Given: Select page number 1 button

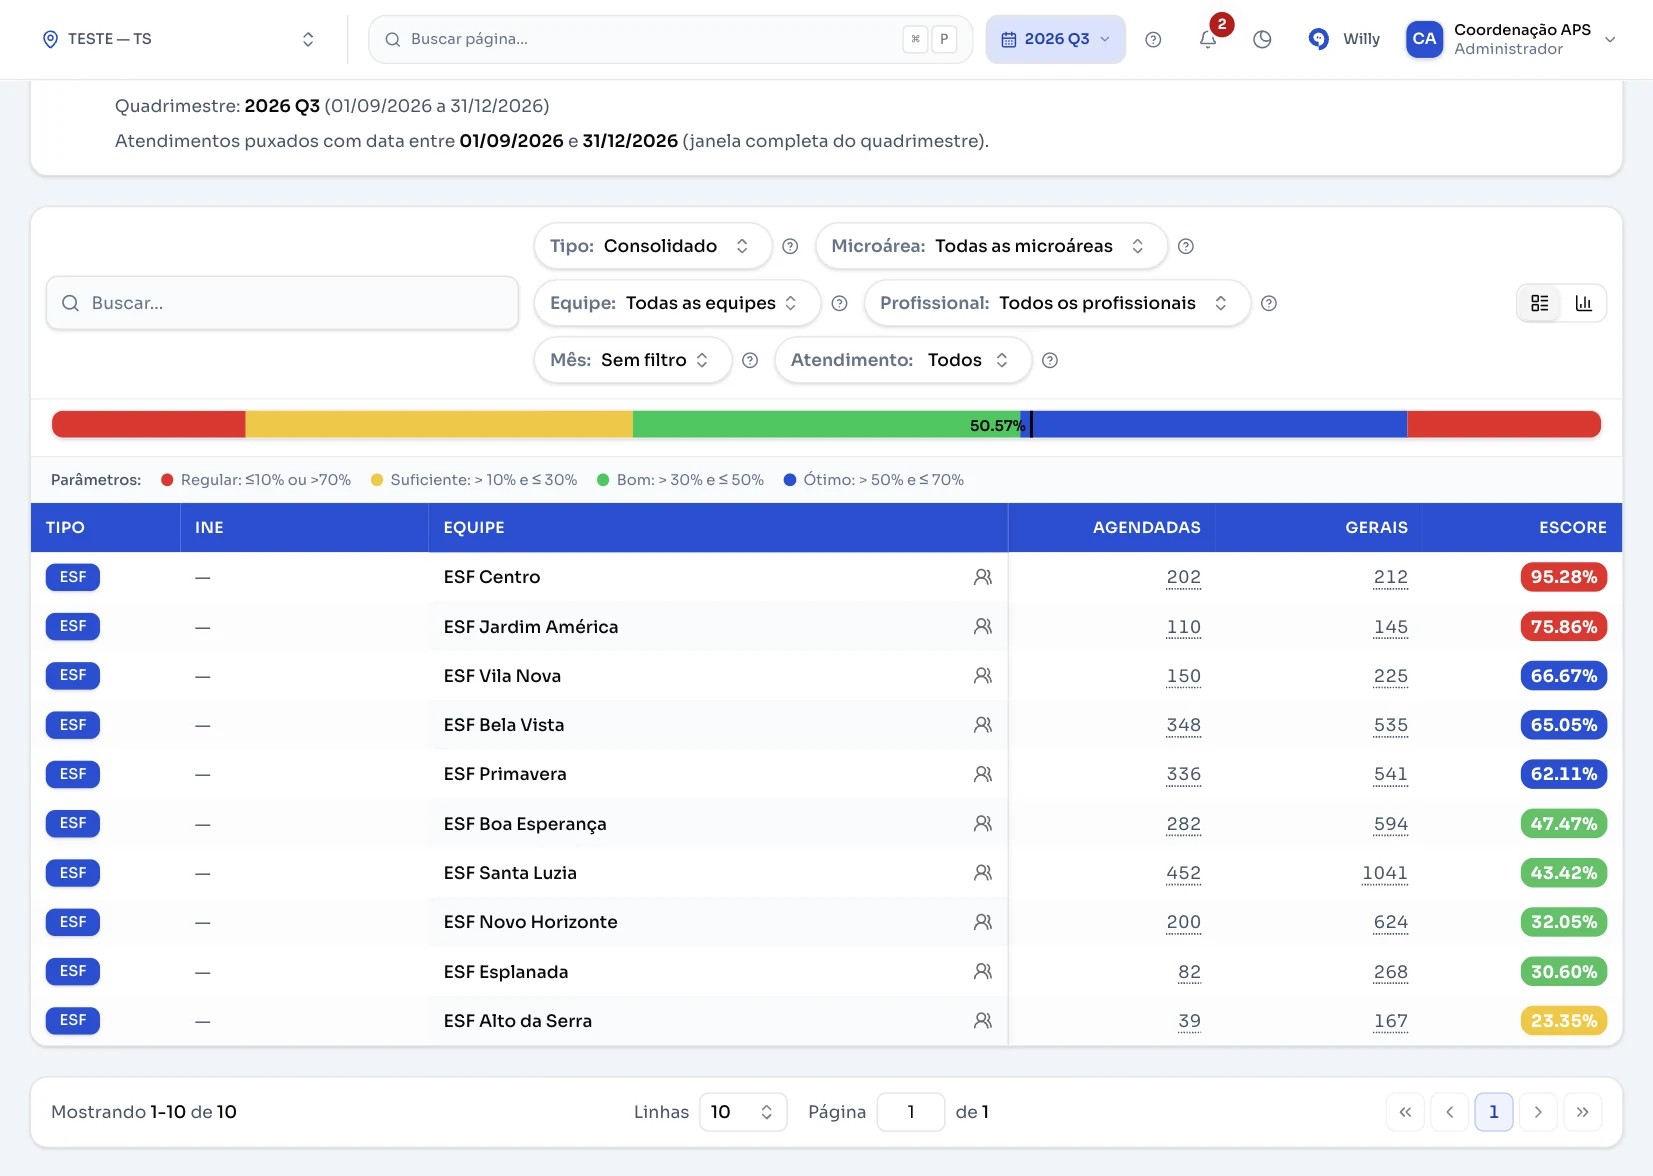Looking at the screenshot, I should click(x=1494, y=1112).
